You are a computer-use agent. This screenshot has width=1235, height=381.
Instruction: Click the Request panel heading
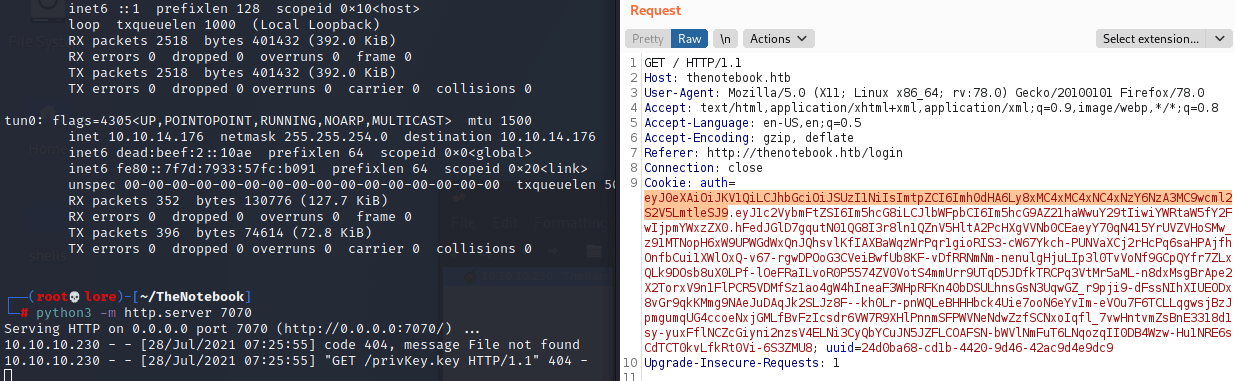click(655, 10)
